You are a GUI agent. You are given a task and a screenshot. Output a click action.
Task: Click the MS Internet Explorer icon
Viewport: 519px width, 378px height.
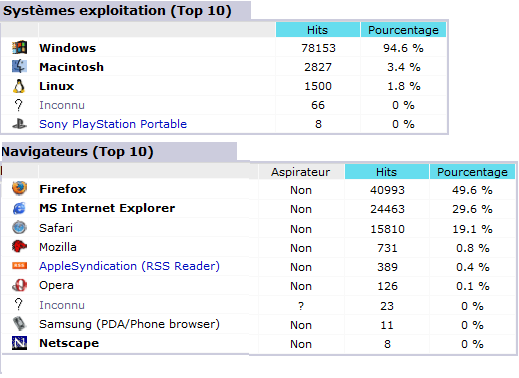(x=19, y=208)
